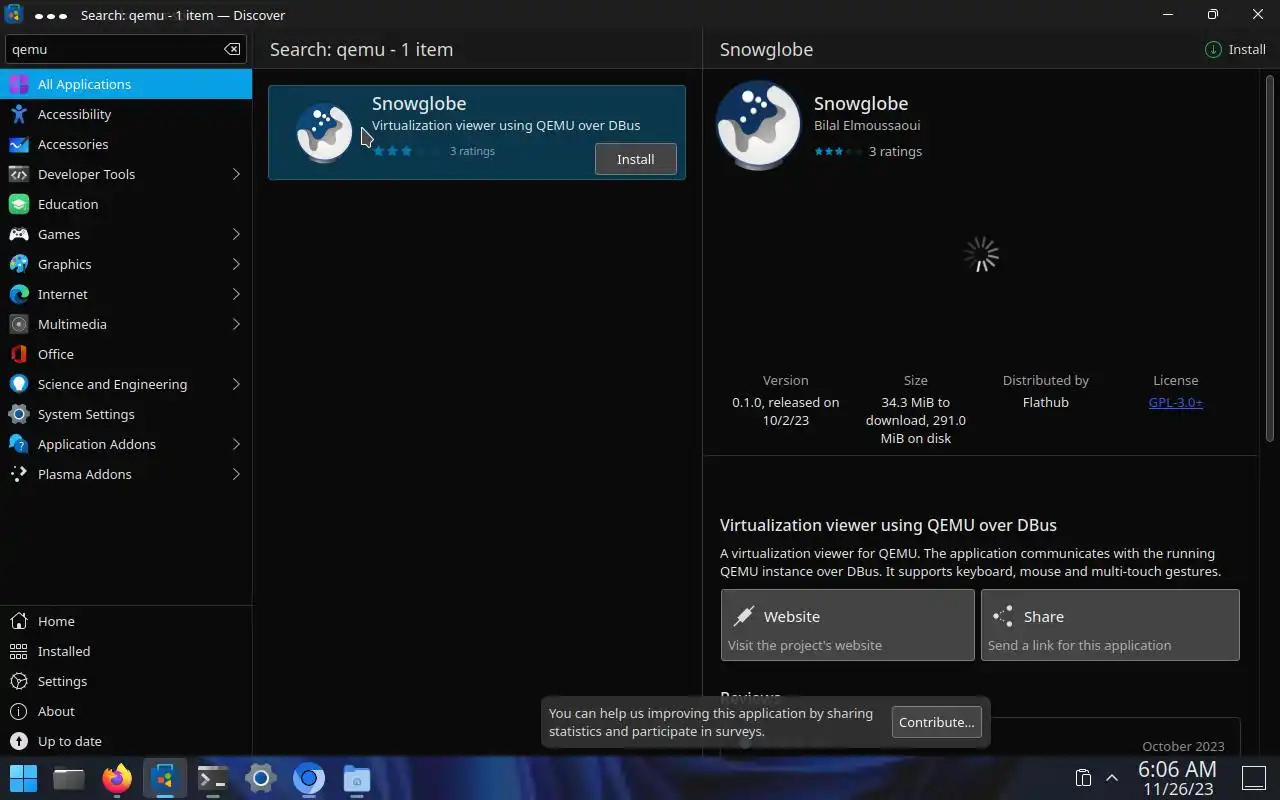Select the Accessibility category label

coord(74,114)
